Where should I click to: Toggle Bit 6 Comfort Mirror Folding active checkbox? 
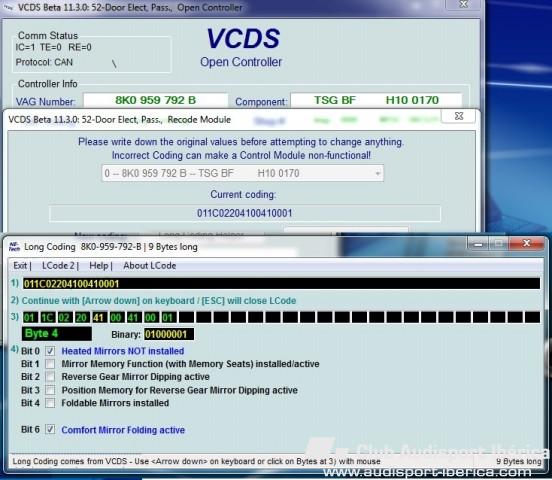tap(50, 430)
